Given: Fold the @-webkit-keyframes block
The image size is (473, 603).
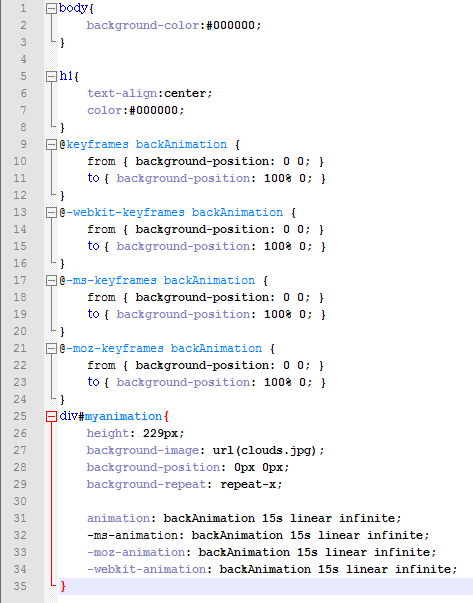Looking at the screenshot, I should 51,213.
